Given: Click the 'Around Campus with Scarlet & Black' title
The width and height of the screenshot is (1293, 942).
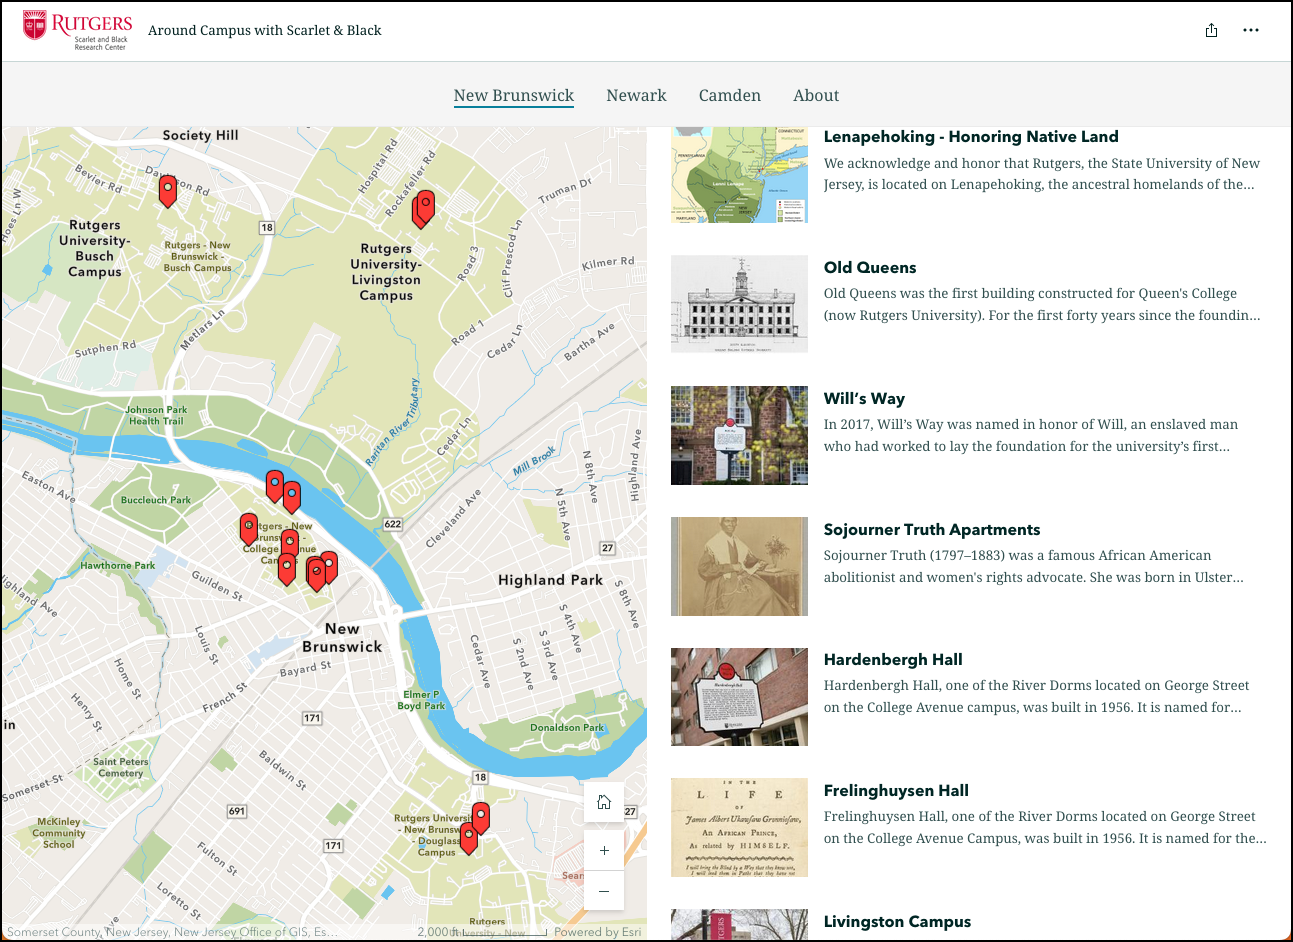Looking at the screenshot, I should 265,30.
